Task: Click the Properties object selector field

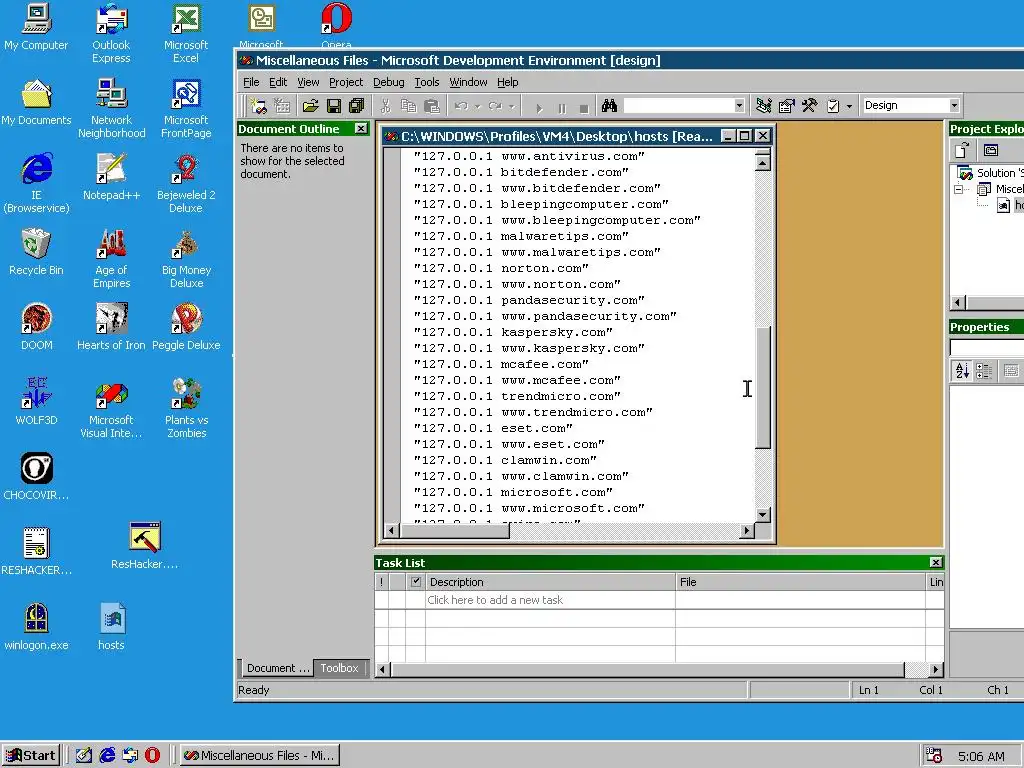Action: coord(987,347)
